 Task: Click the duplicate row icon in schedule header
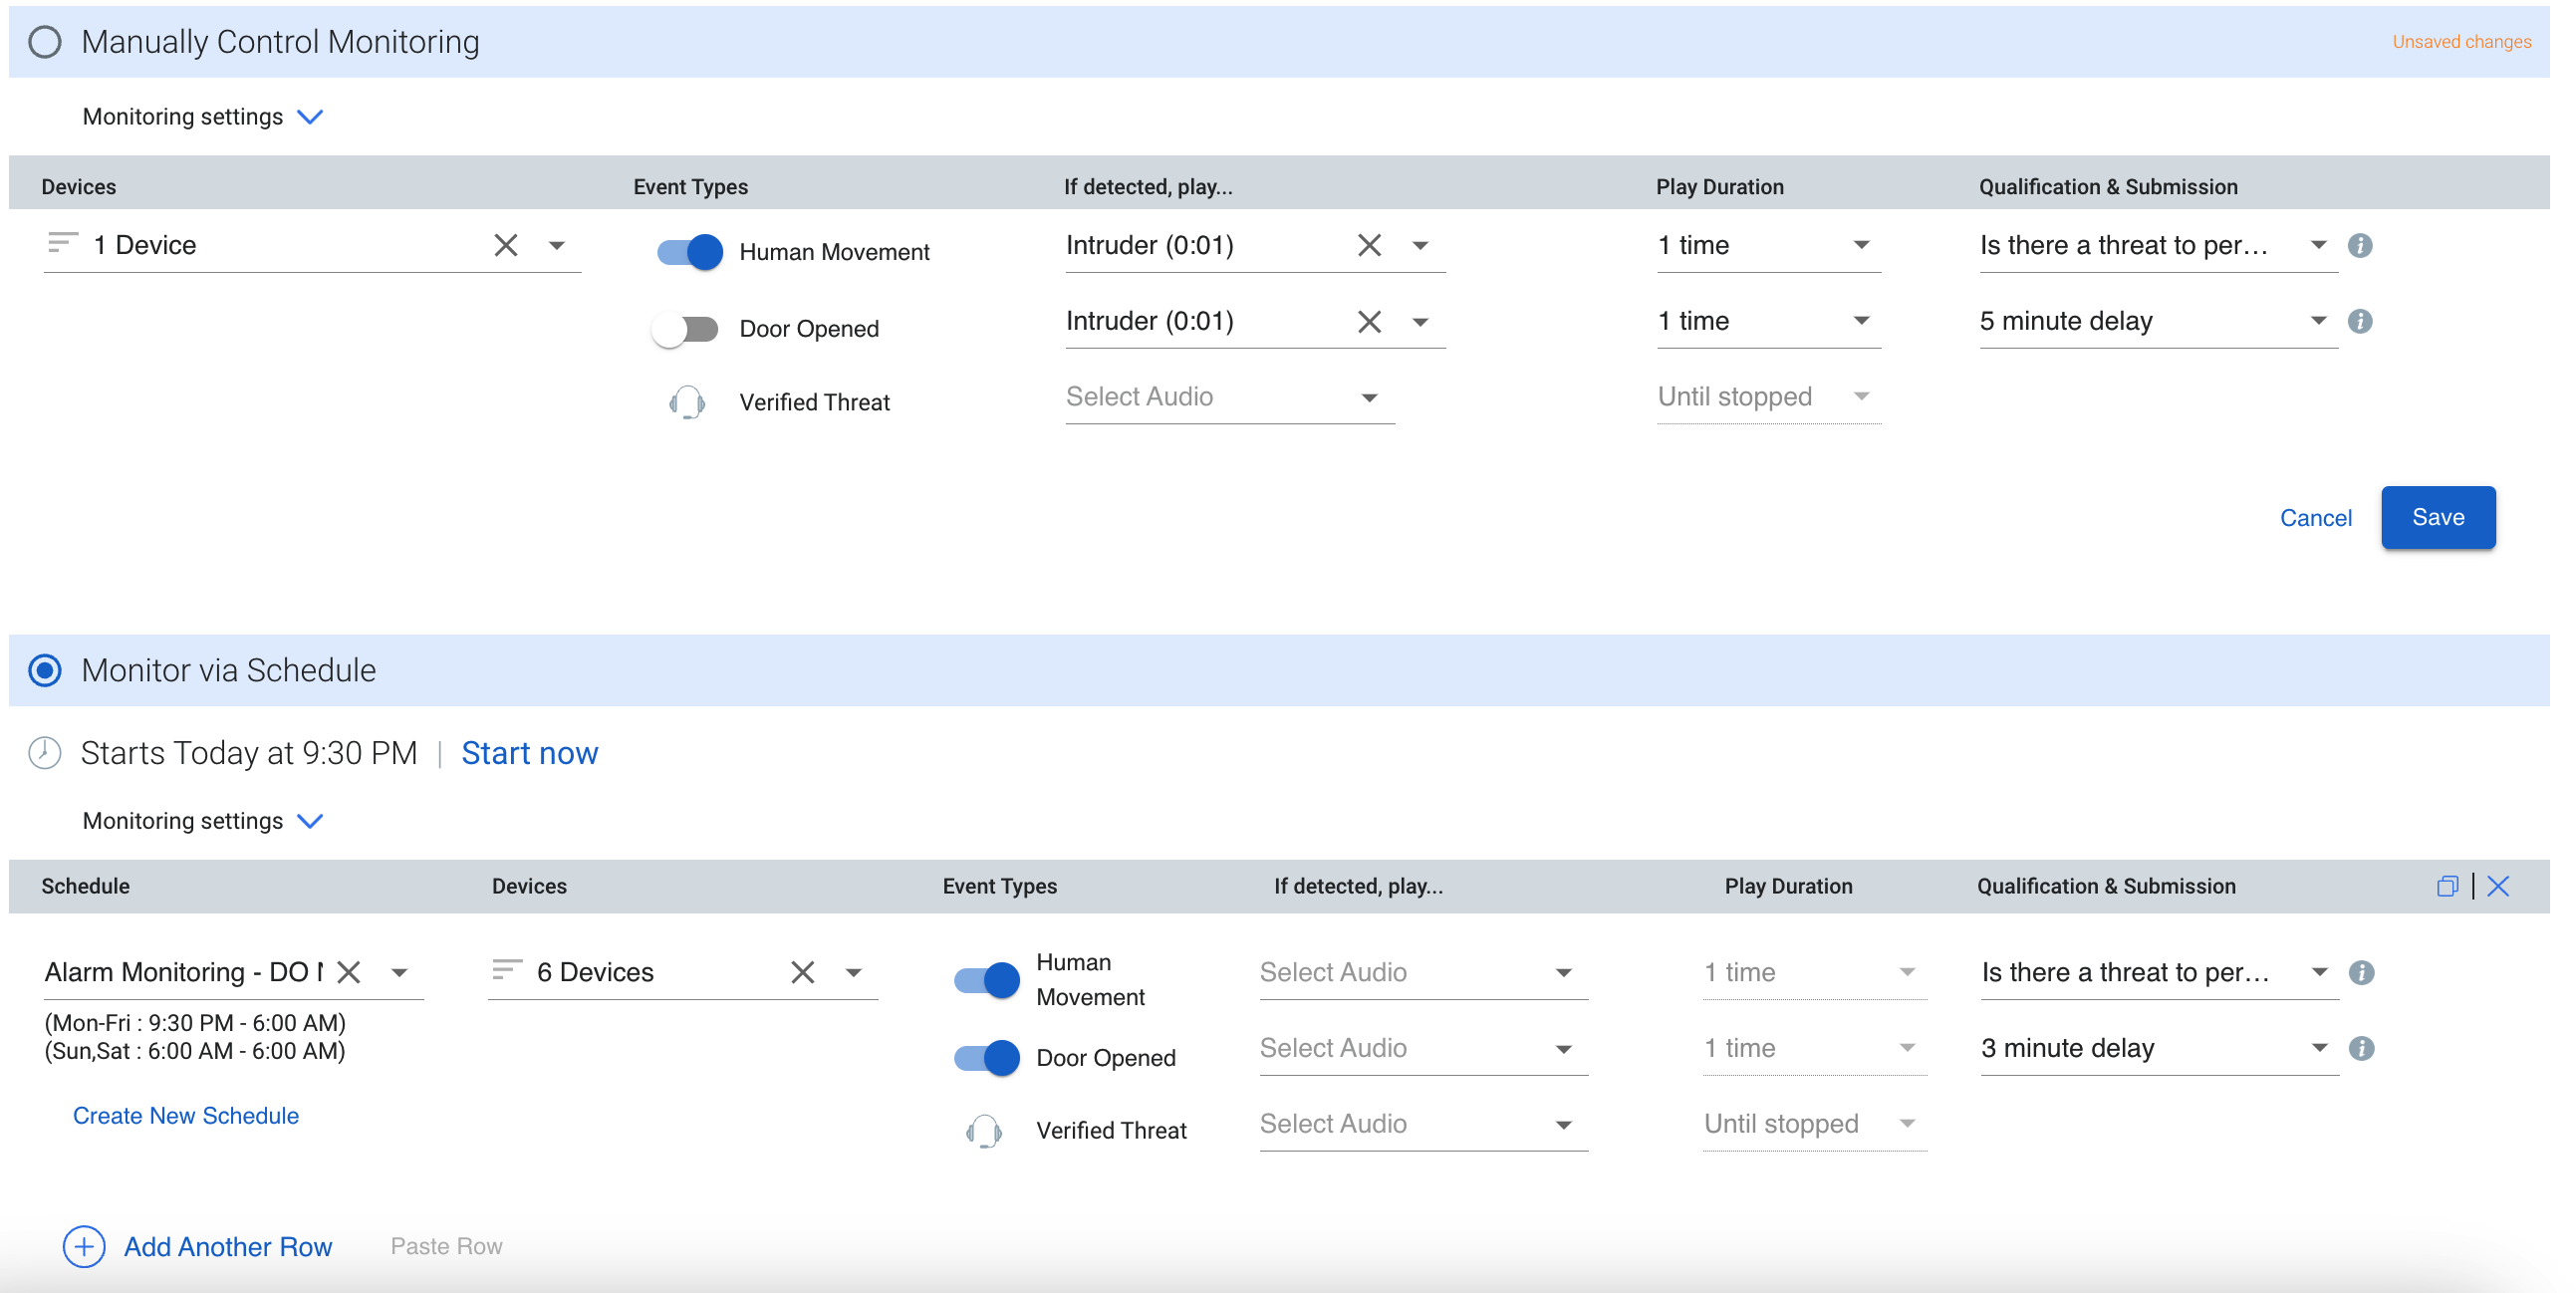(x=2447, y=886)
